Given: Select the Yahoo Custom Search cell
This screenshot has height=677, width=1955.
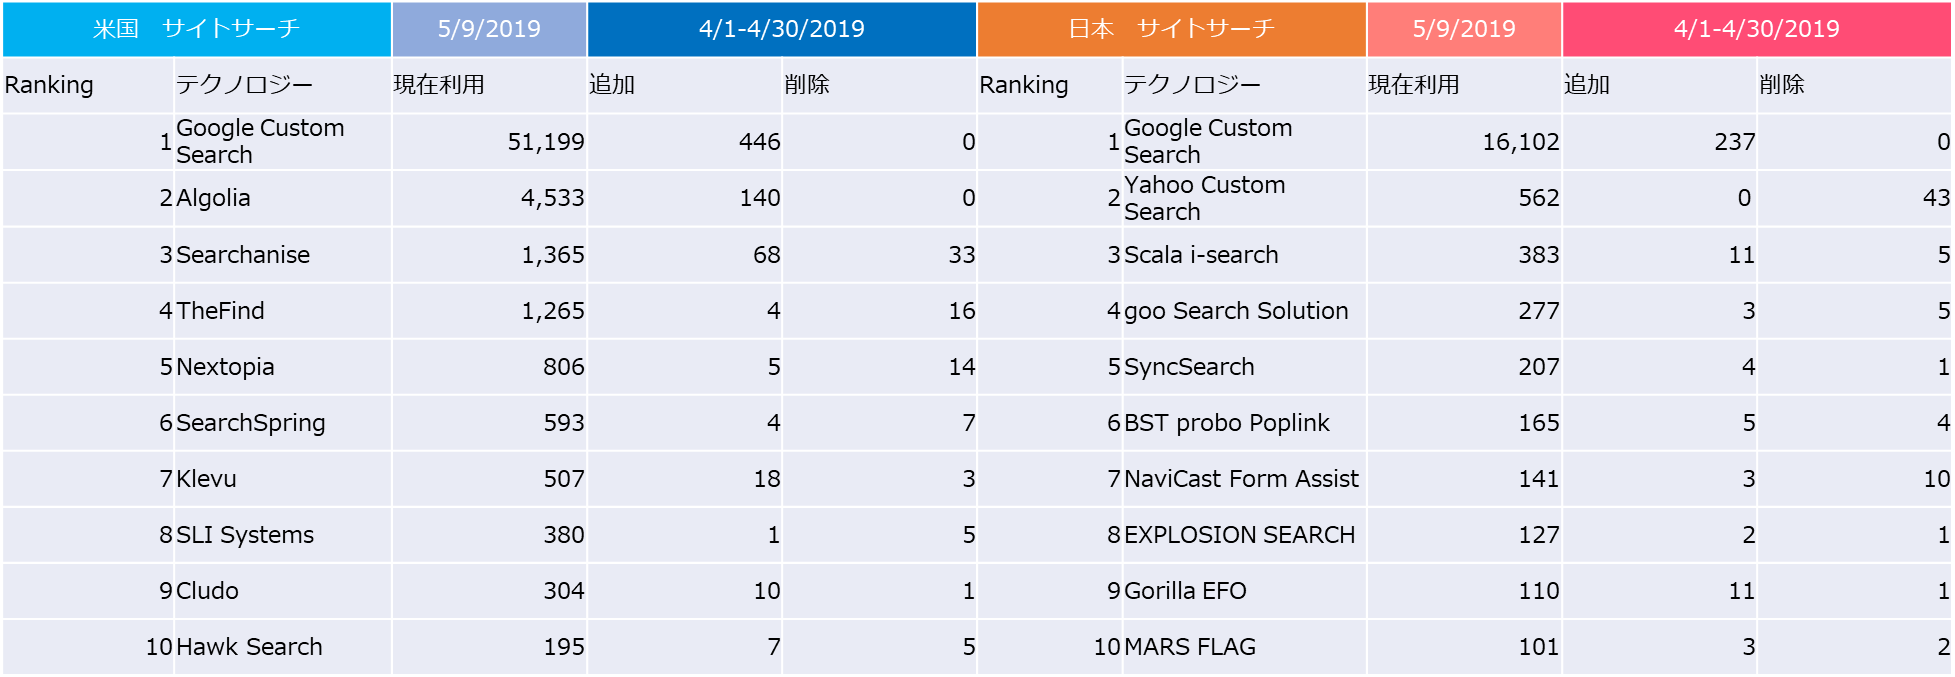Looking at the screenshot, I should point(1204,198).
